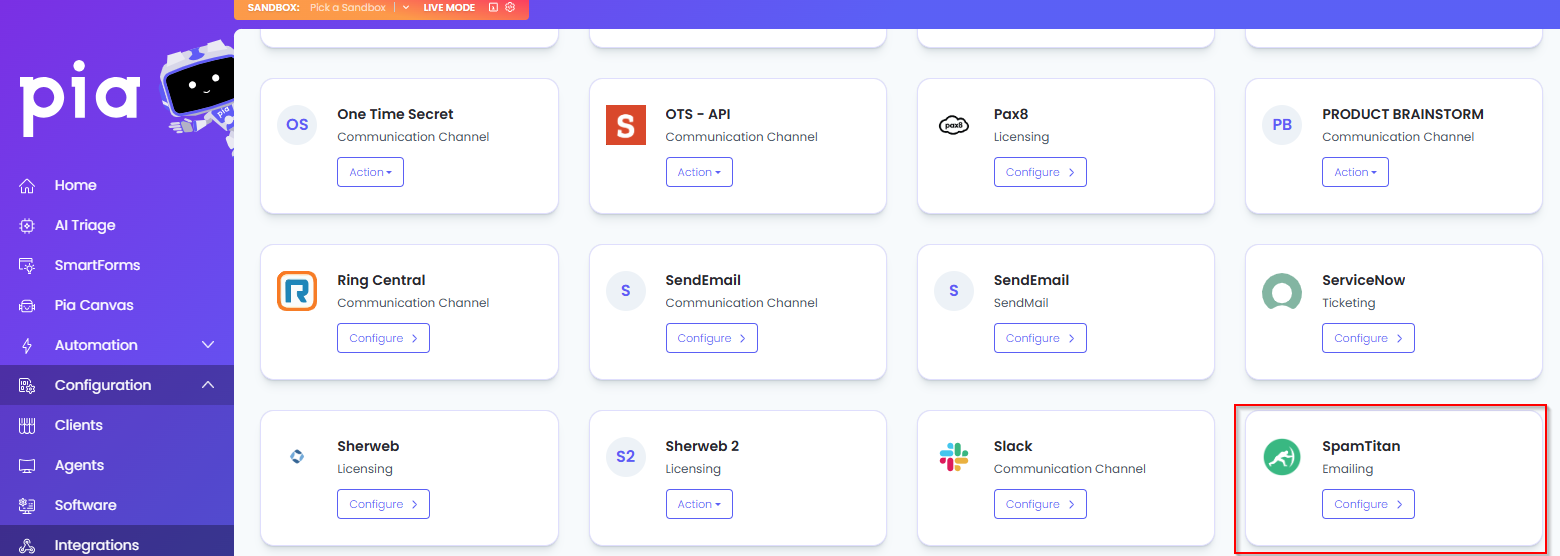Click the Slack logo icon
This screenshot has height=556, width=1560.
coord(953,457)
